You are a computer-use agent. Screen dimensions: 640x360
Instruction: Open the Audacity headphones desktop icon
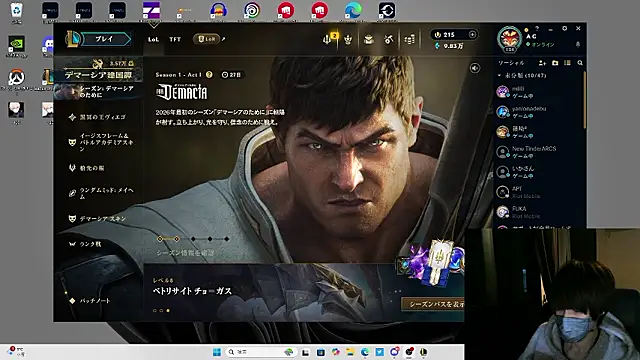coord(218,11)
